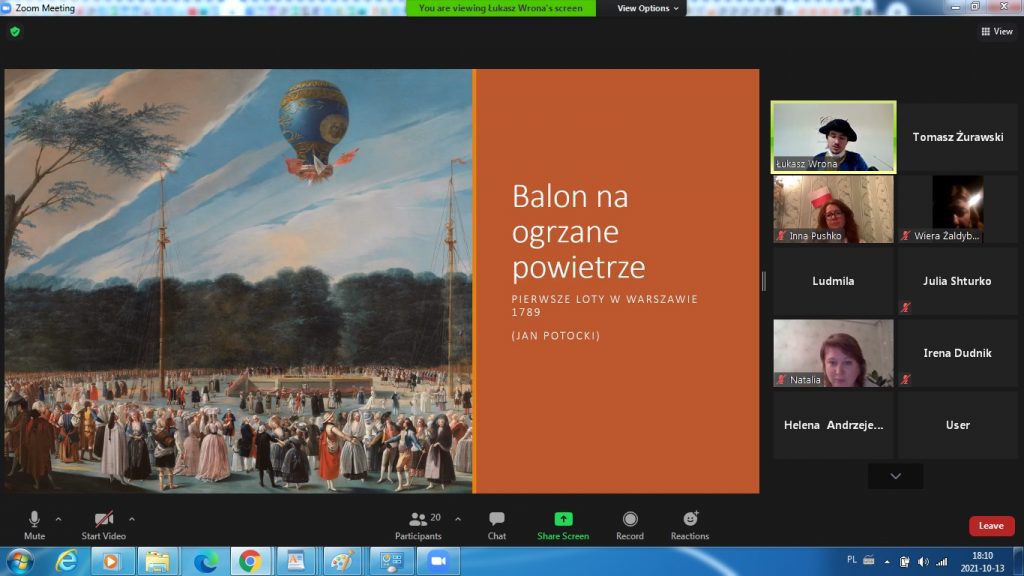Expand video options arrow next to Start Video
The height and width of the screenshot is (576, 1024).
pyautogui.click(x=132, y=519)
